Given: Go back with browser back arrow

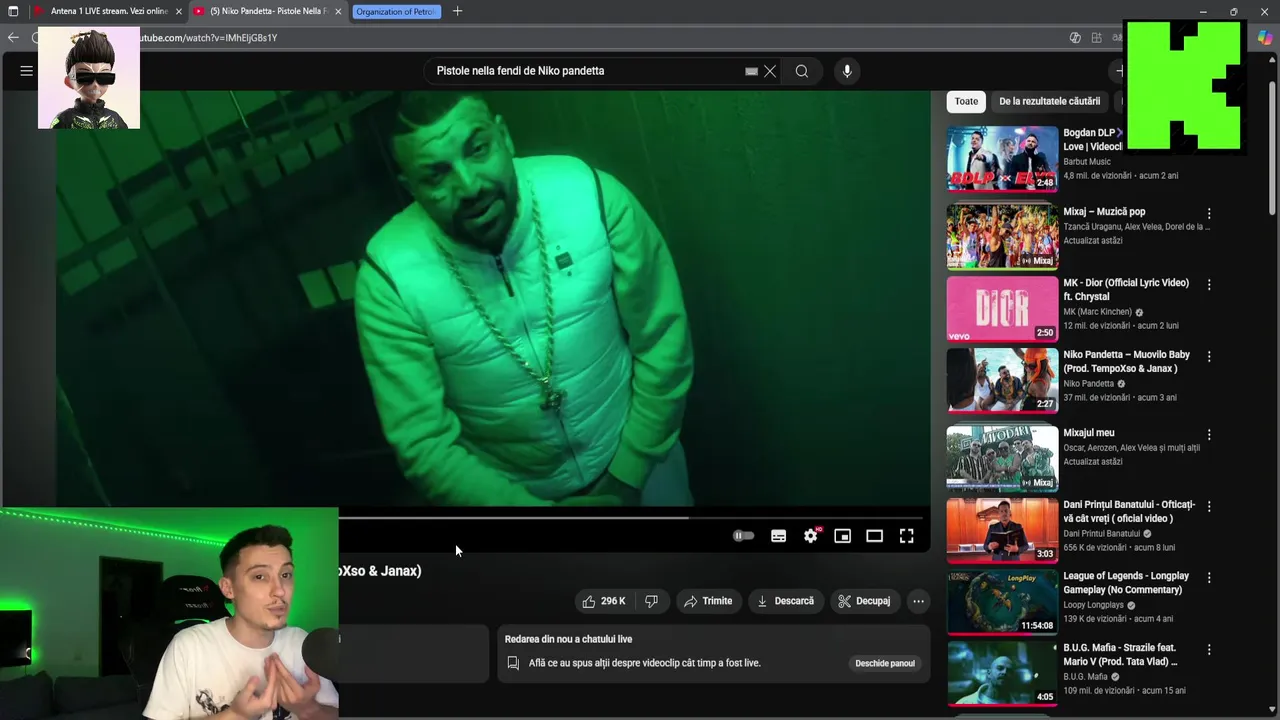Looking at the screenshot, I should coord(13,37).
